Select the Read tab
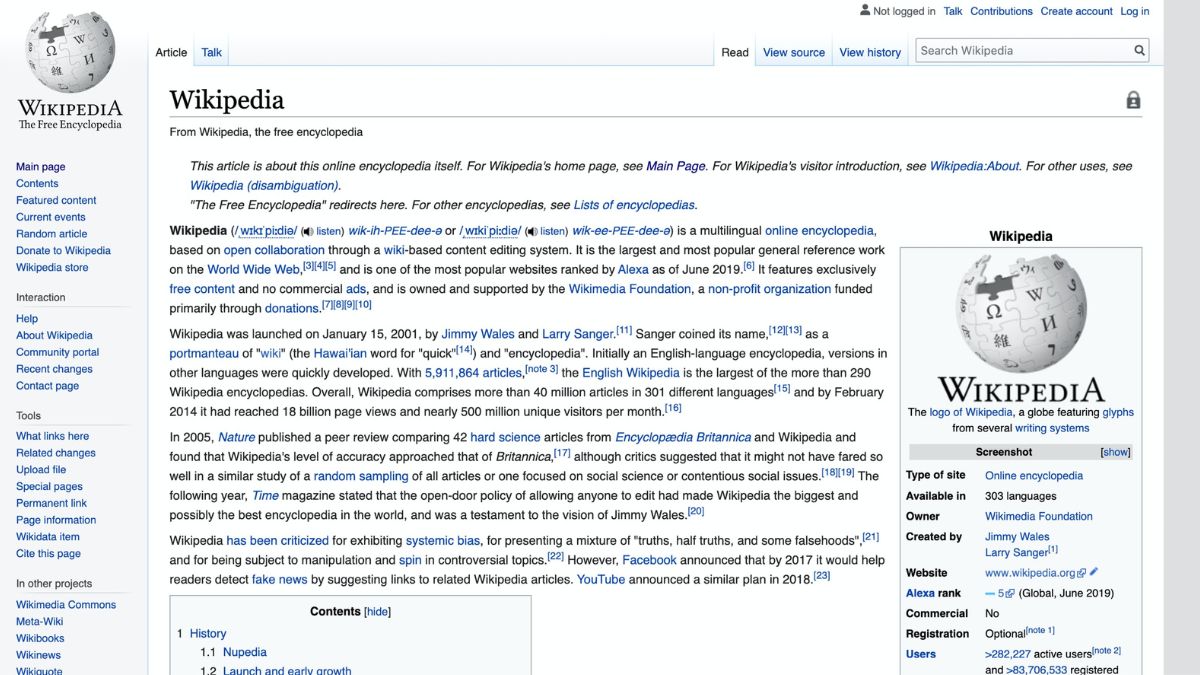 [x=735, y=52]
